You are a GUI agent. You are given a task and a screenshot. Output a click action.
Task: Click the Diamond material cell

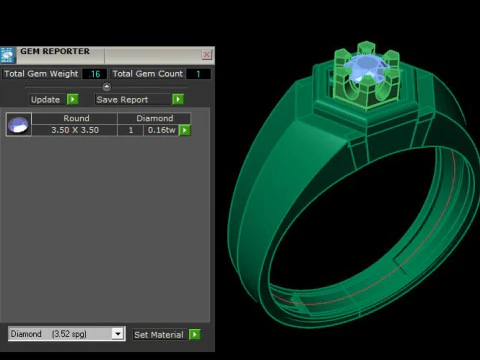point(155,118)
